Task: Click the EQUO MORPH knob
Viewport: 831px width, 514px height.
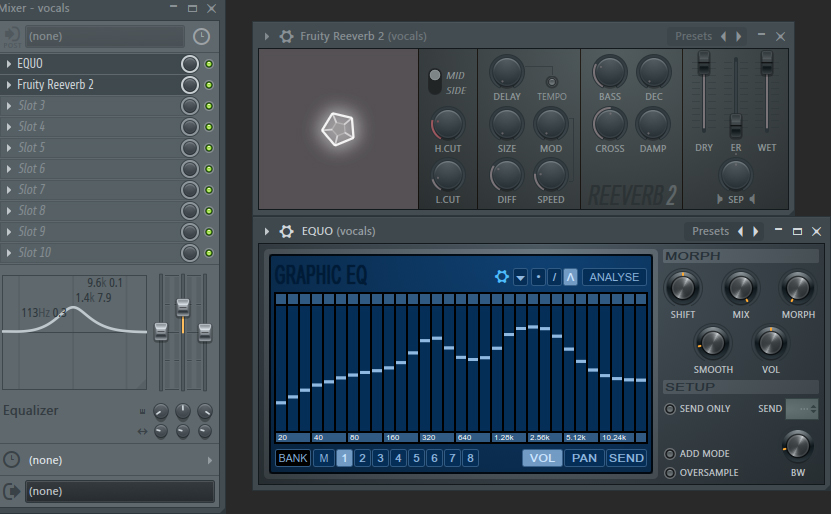Action: click(x=798, y=288)
